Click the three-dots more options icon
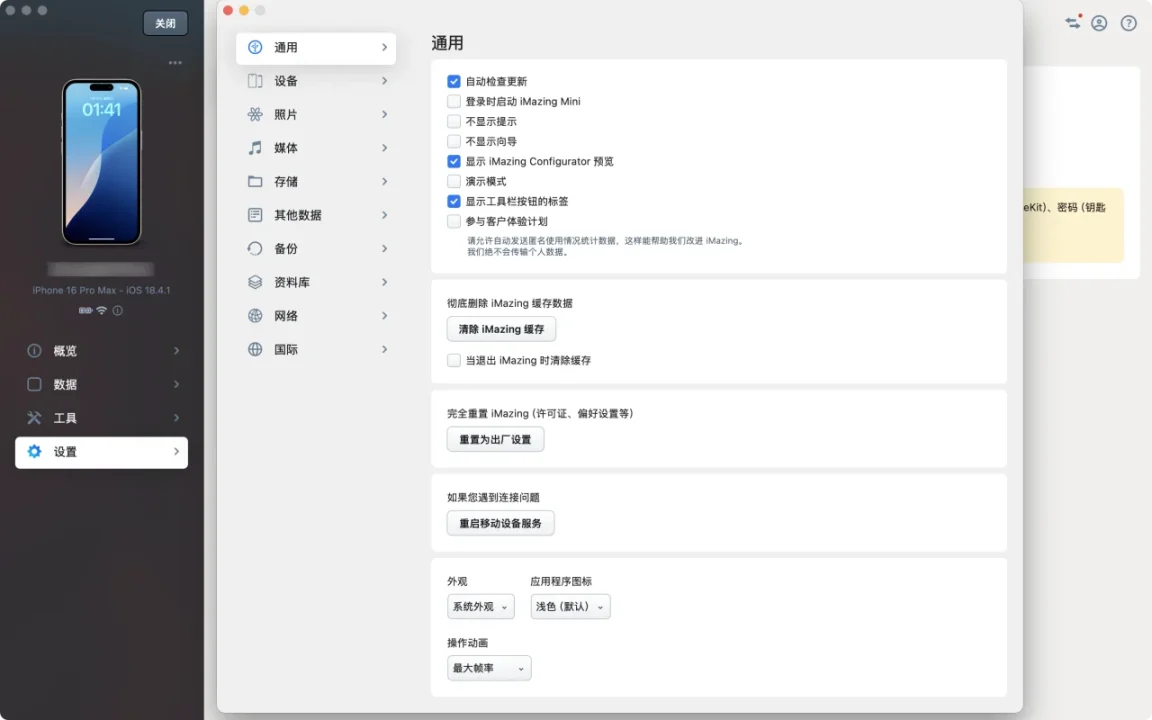The width and height of the screenshot is (1152, 720). pos(175,62)
